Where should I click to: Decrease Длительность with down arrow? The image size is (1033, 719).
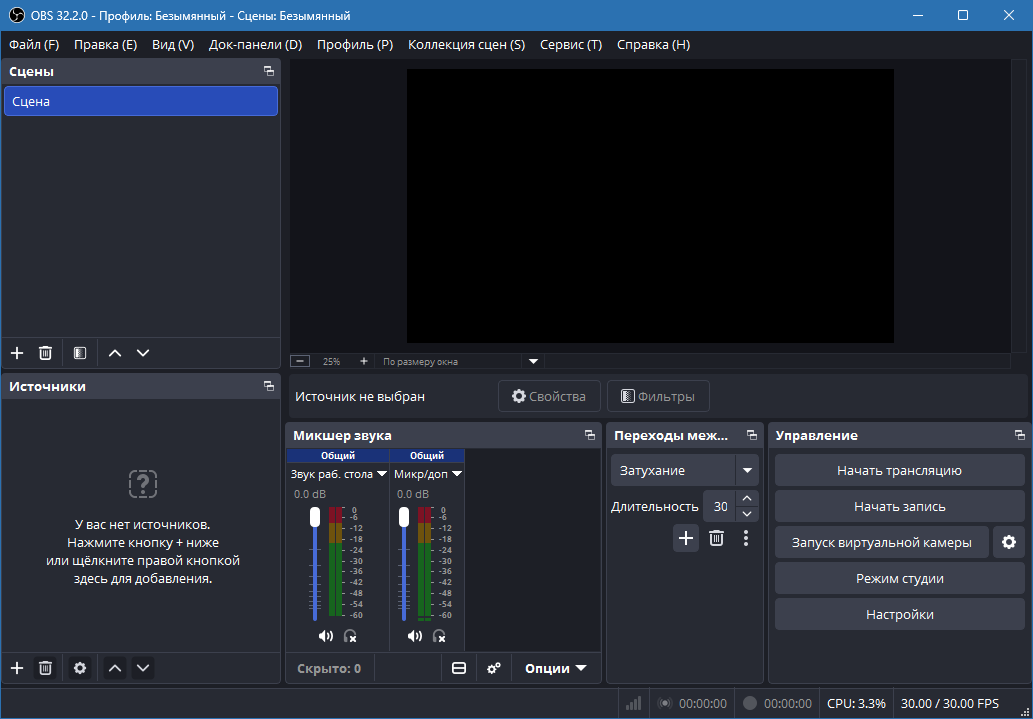[x=746, y=514]
